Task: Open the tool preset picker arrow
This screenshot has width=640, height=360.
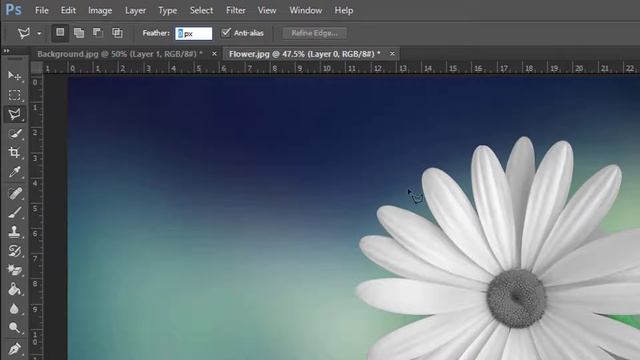Action: [39, 33]
